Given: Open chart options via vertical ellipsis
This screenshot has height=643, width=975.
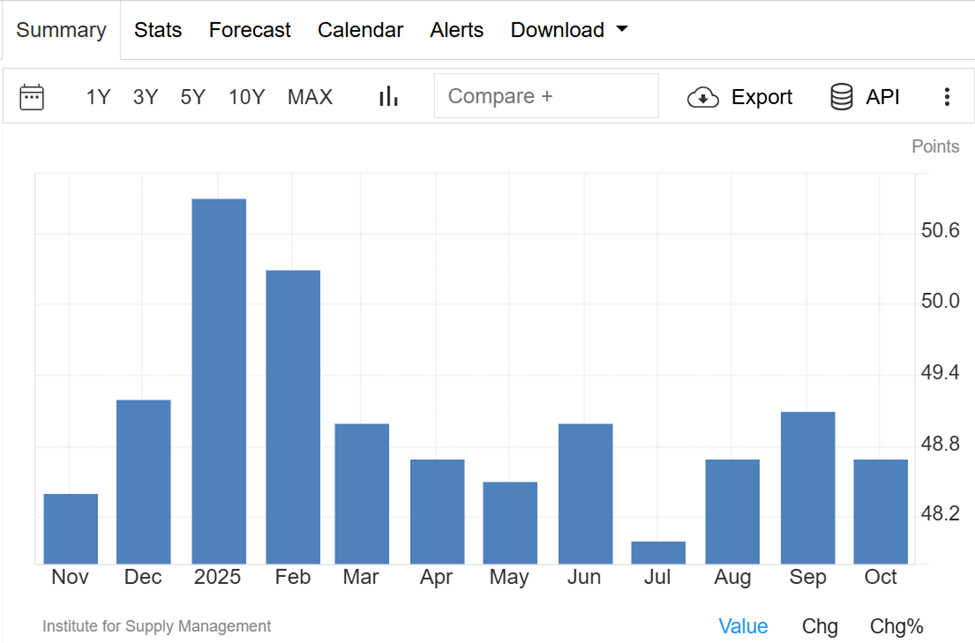Looking at the screenshot, I should click(x=946, y=96).
